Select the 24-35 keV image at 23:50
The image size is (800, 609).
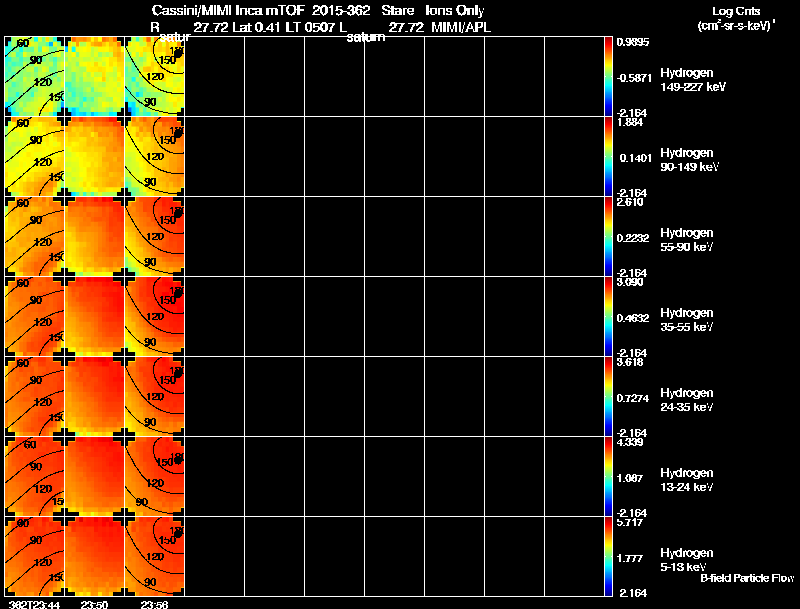tap(94, 397)
